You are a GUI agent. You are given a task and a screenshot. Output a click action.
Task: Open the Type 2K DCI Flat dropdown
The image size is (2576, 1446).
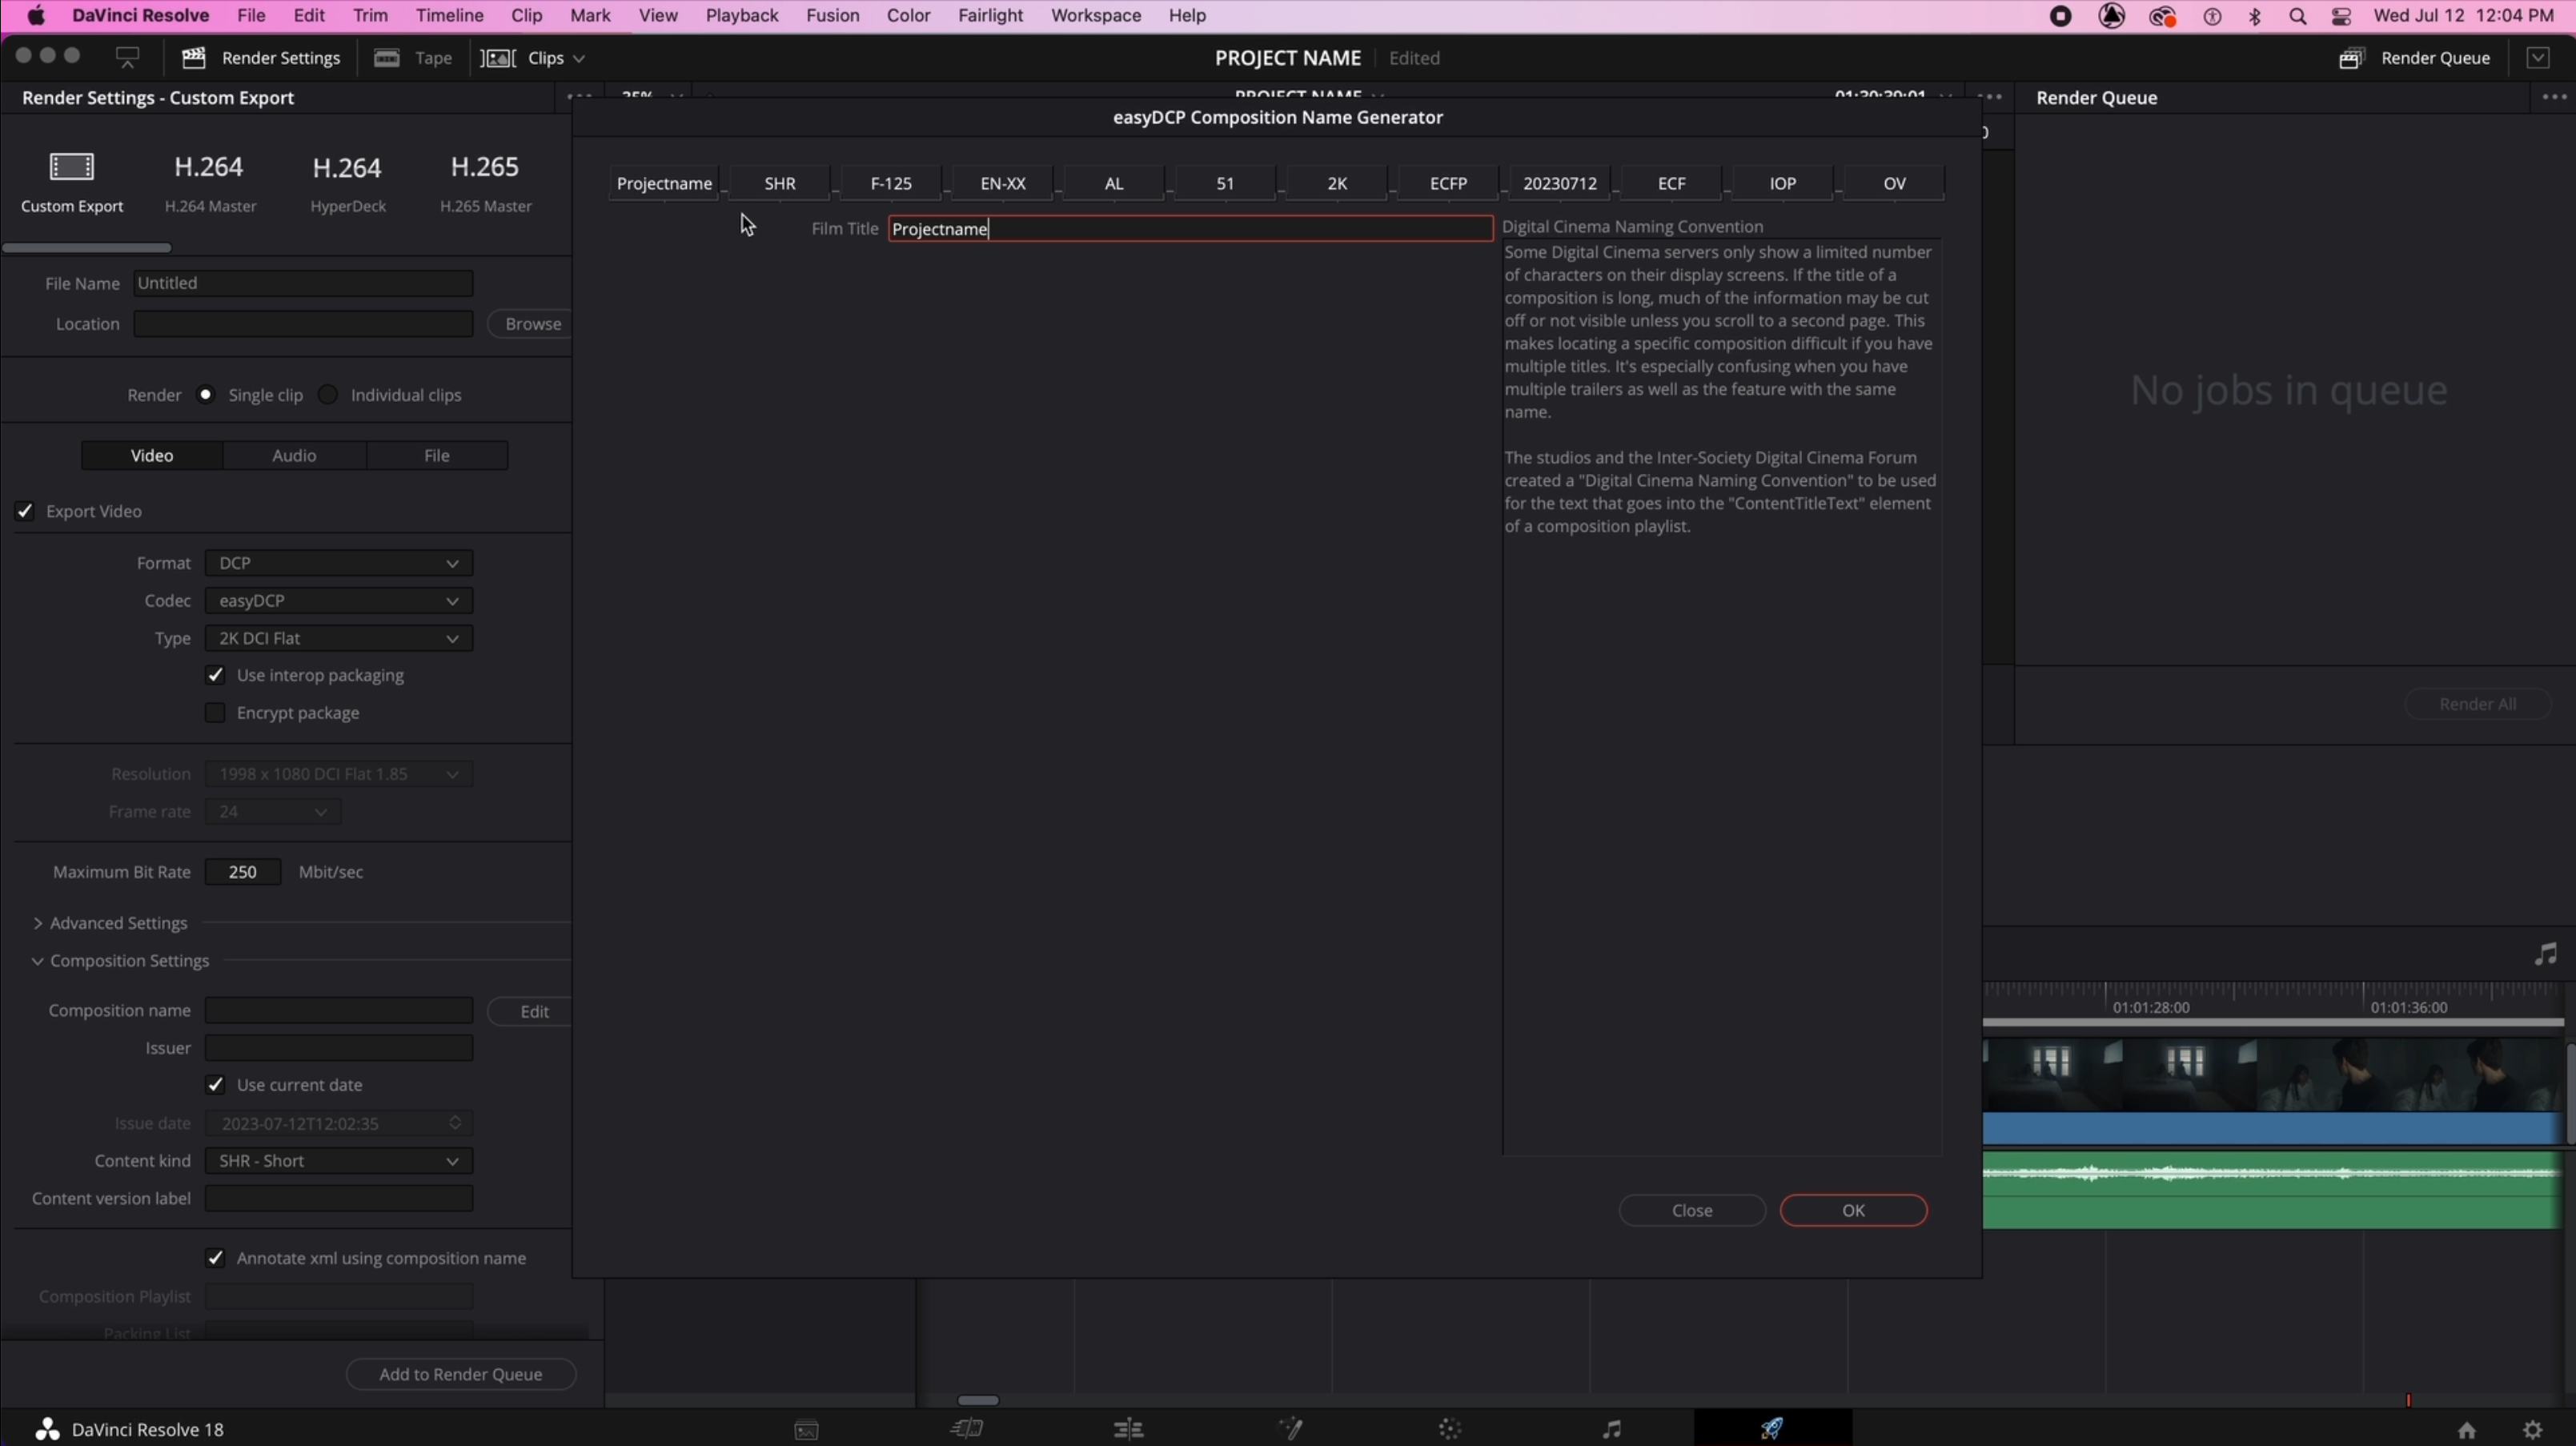tap(338, 638)
